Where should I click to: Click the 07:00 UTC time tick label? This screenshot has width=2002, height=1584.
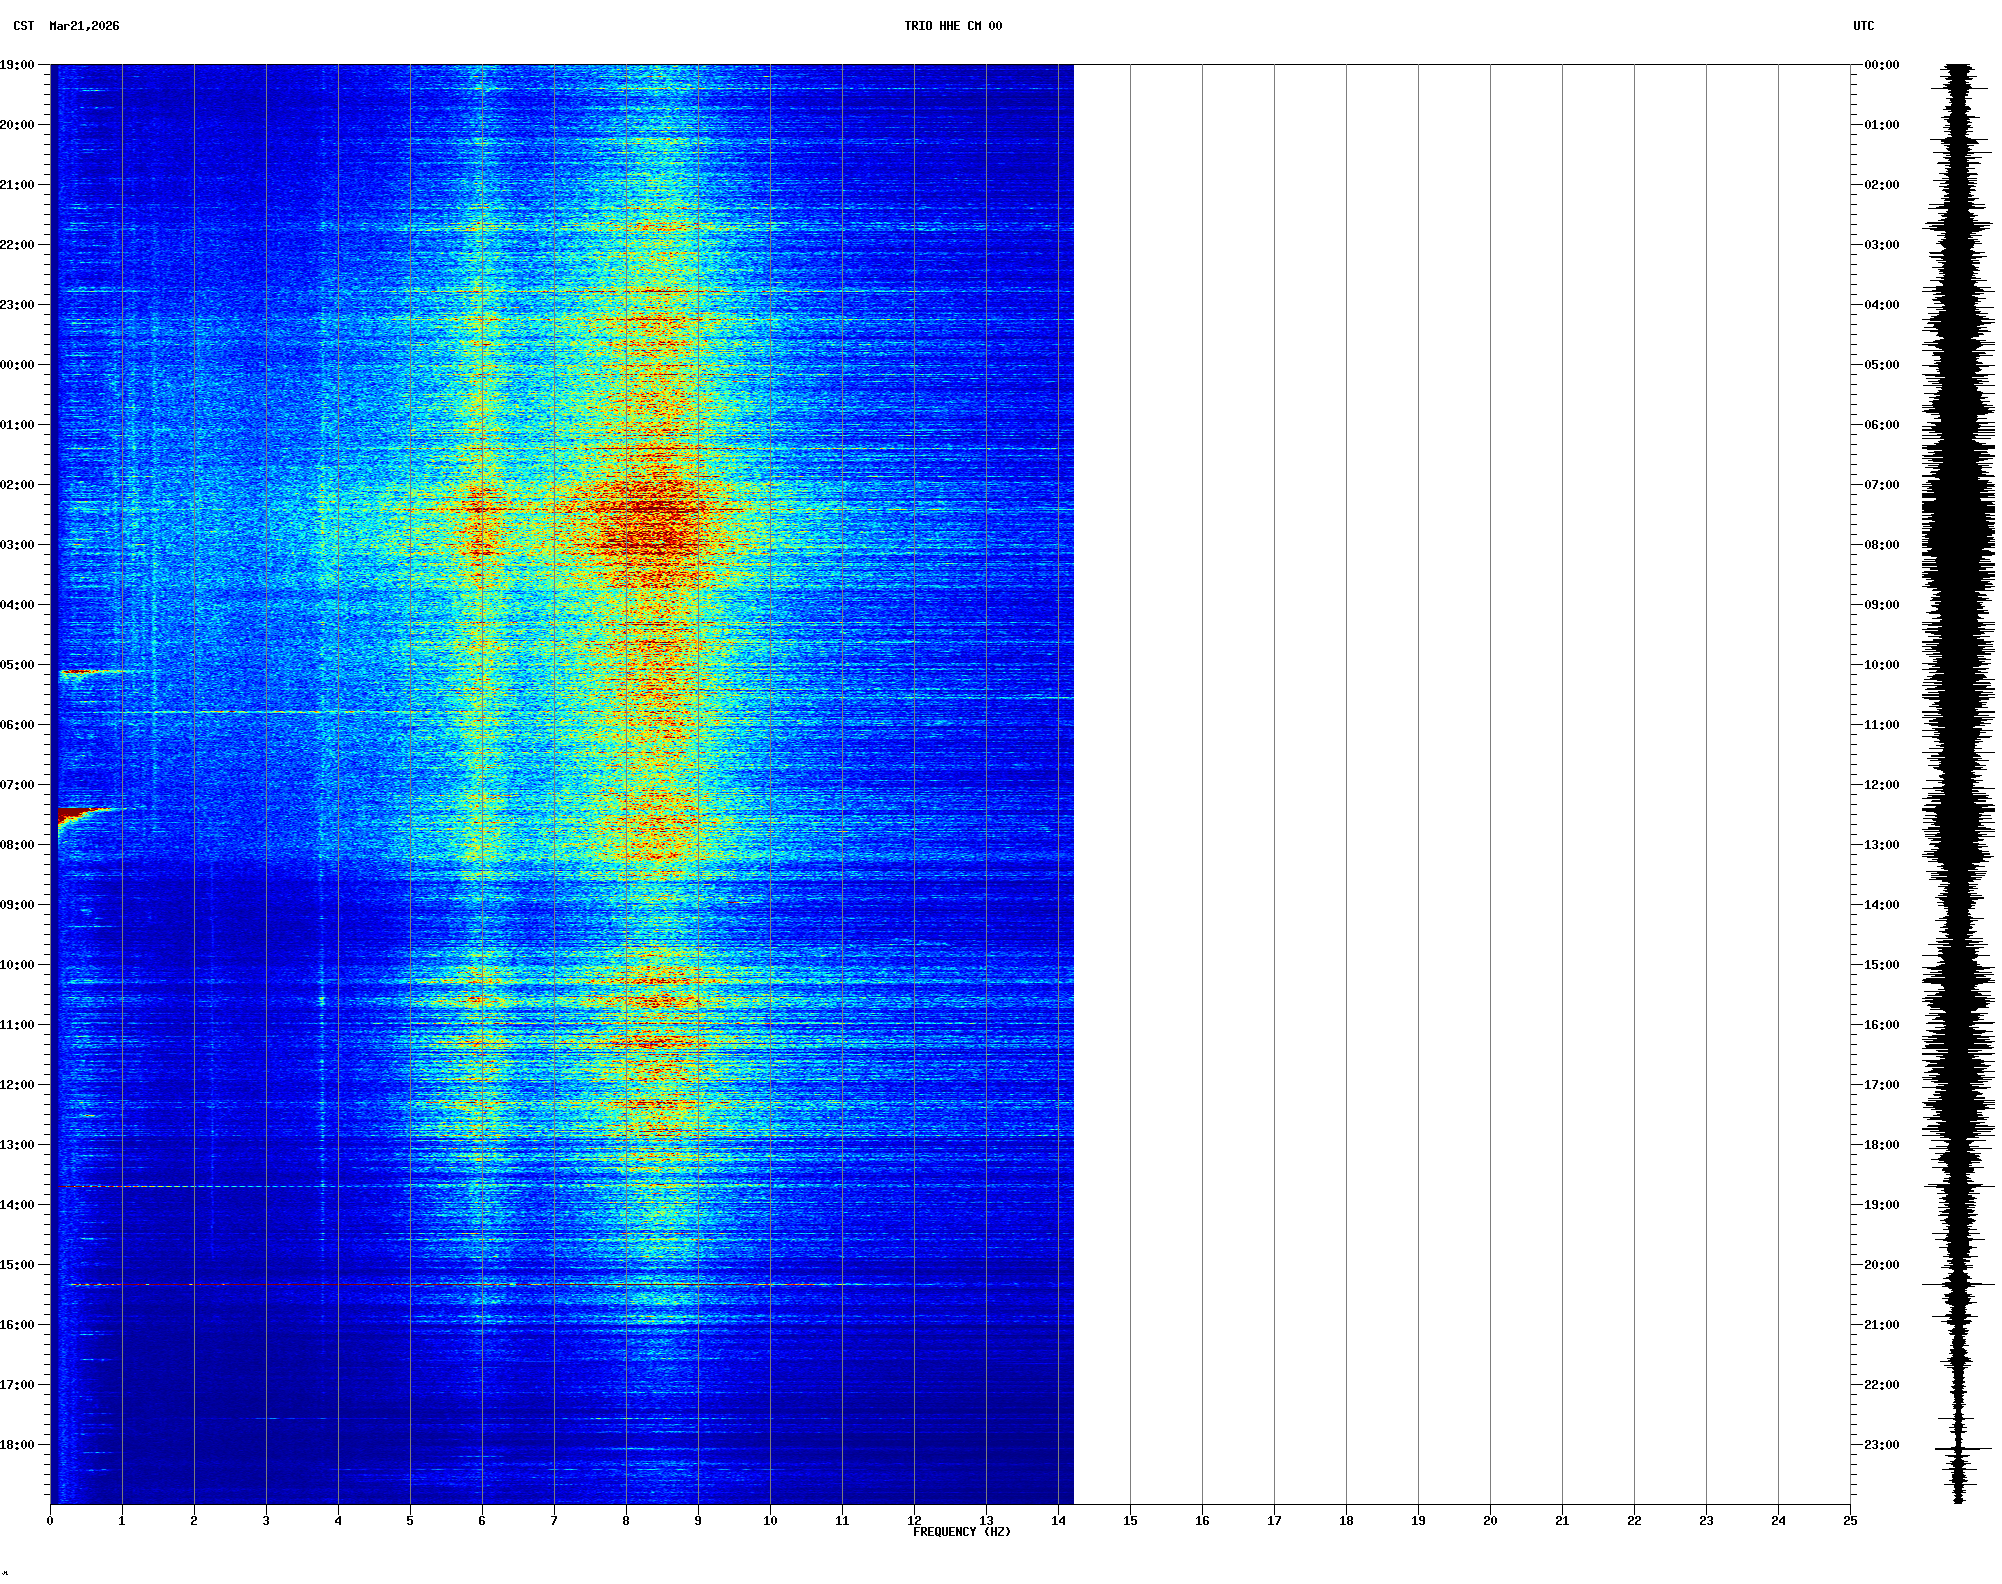coord(1881,485)
